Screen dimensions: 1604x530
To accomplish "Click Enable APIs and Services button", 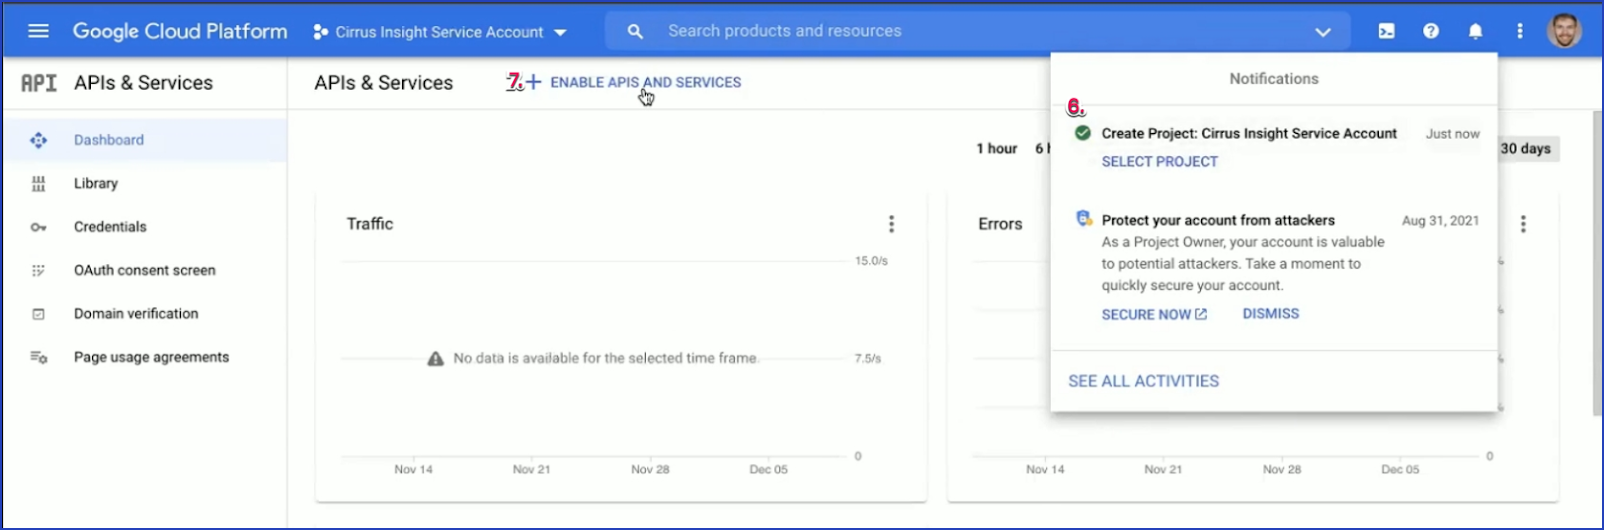I will pos(634,82).
